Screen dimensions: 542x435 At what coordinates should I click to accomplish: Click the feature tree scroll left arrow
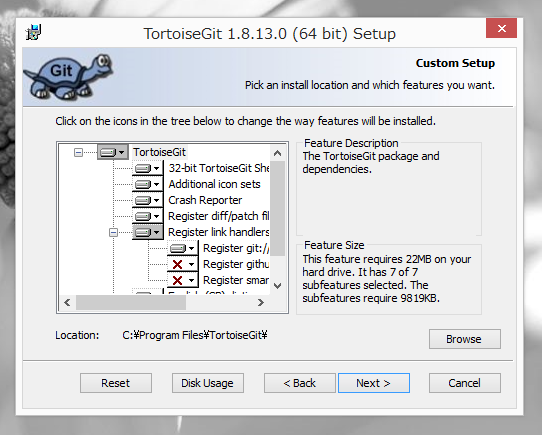[67, 303]
